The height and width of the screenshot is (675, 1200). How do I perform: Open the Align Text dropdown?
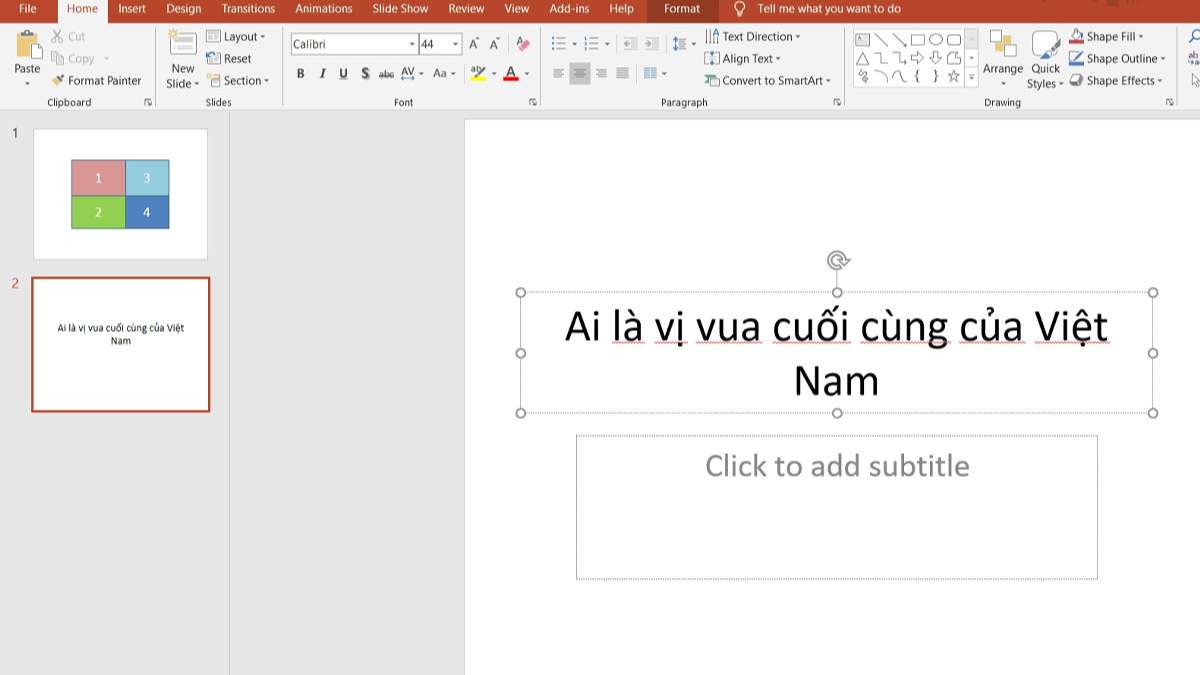click(742, 58)
